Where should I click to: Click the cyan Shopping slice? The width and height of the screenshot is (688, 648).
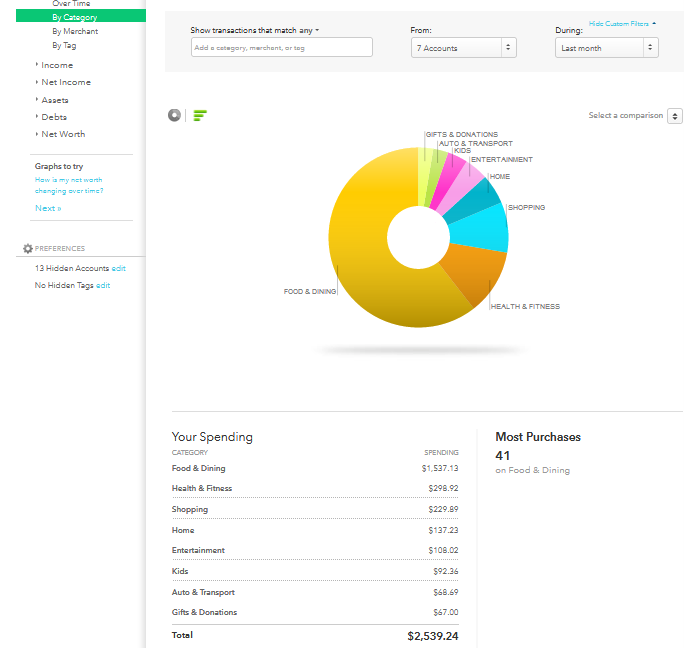pyautogui.click(x=479, y=229)
